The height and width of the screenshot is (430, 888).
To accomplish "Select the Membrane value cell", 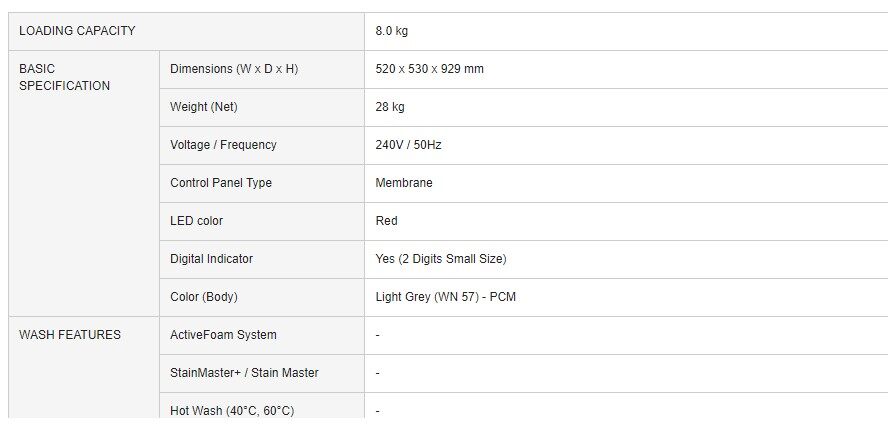I will point(404,183).
